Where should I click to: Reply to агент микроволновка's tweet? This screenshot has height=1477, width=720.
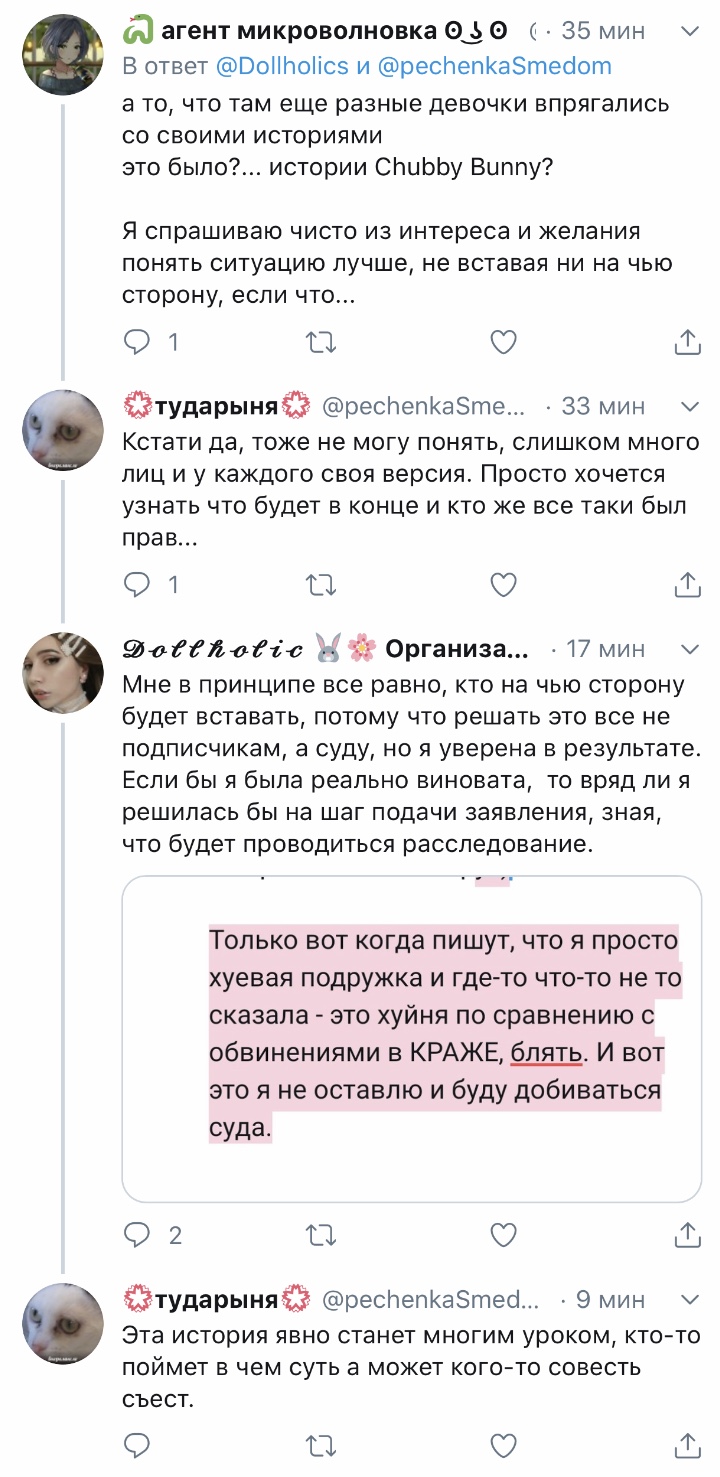[137, 343]
